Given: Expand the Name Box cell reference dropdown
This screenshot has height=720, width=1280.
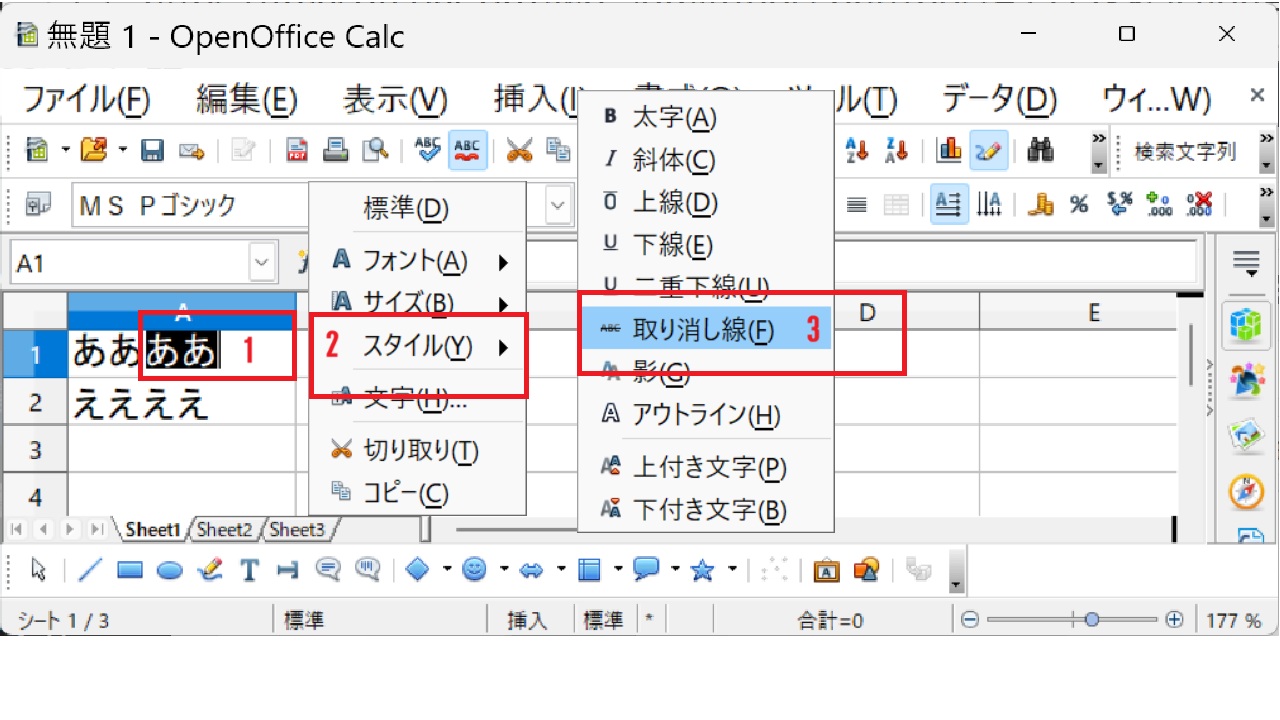Looking at the screenshot, I should click(262, 264).
